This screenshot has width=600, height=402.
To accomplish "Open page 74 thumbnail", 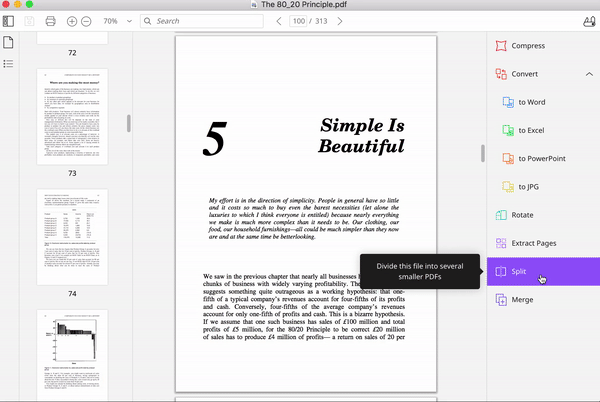I will tap(72, 237).
